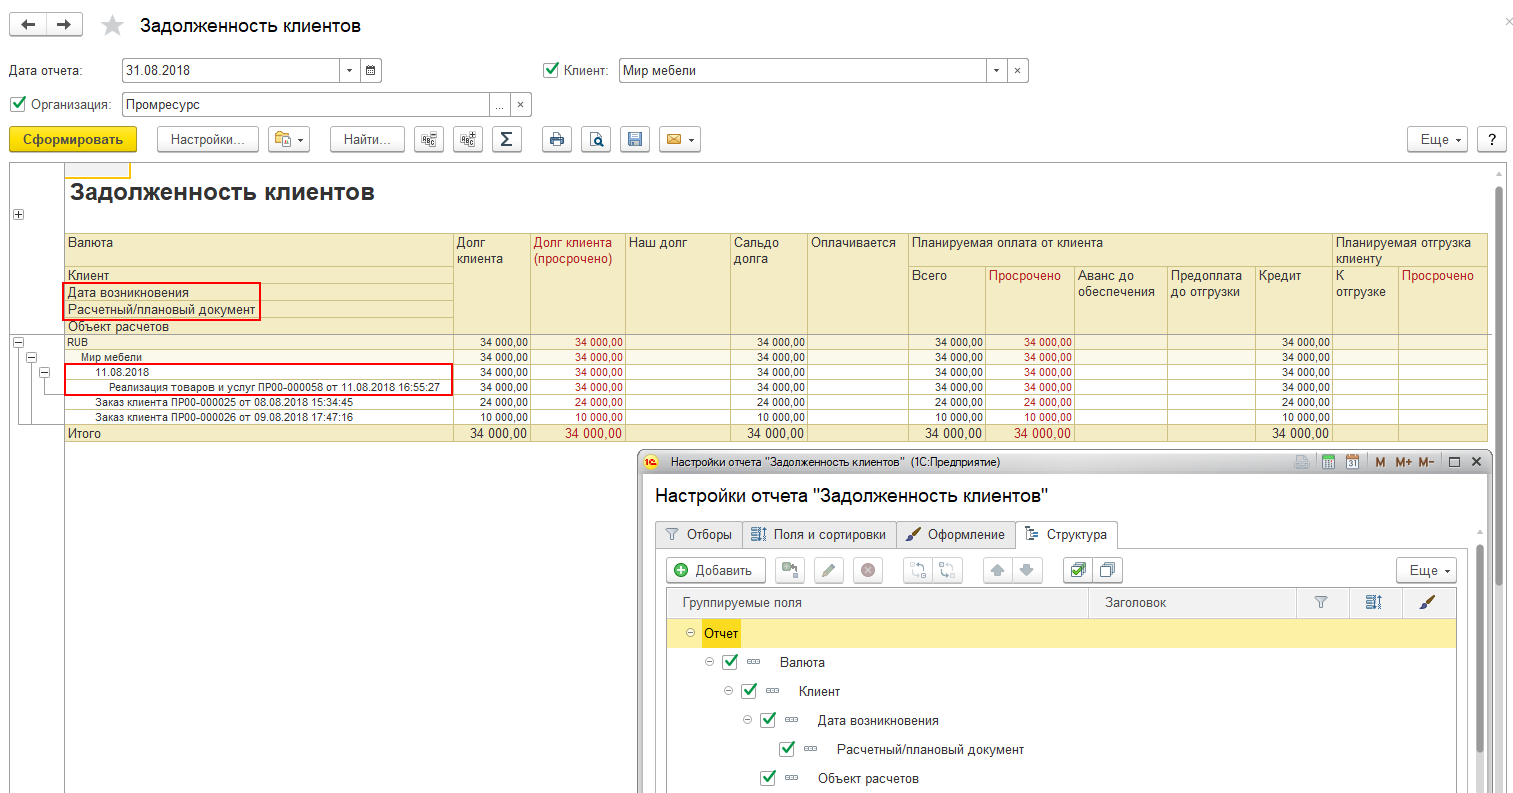Viewport: 1513px width, 793px height.
Task: Click the sigma sum icon
Action: click(506, 140)
